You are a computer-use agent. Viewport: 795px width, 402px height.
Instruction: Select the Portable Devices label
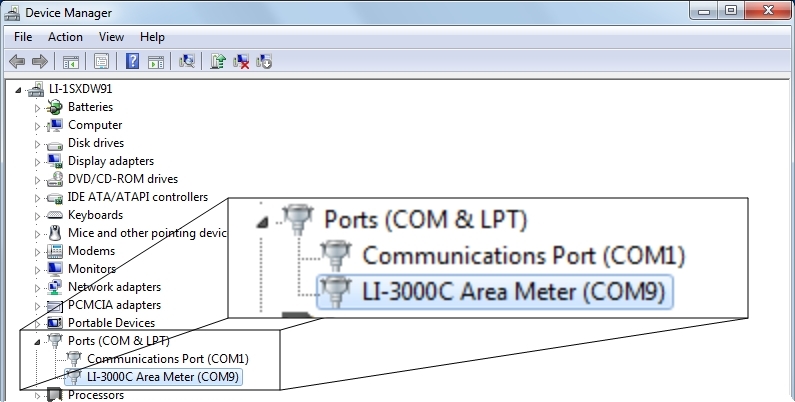[x=112, y=323]
